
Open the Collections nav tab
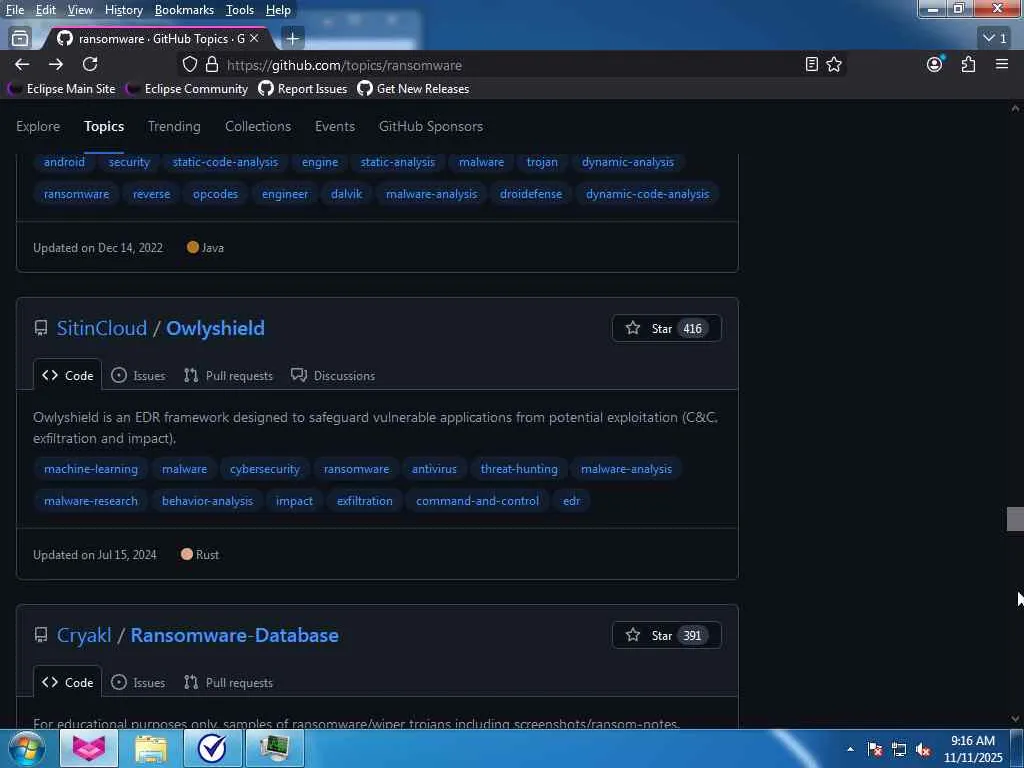(x=258, y=126)
